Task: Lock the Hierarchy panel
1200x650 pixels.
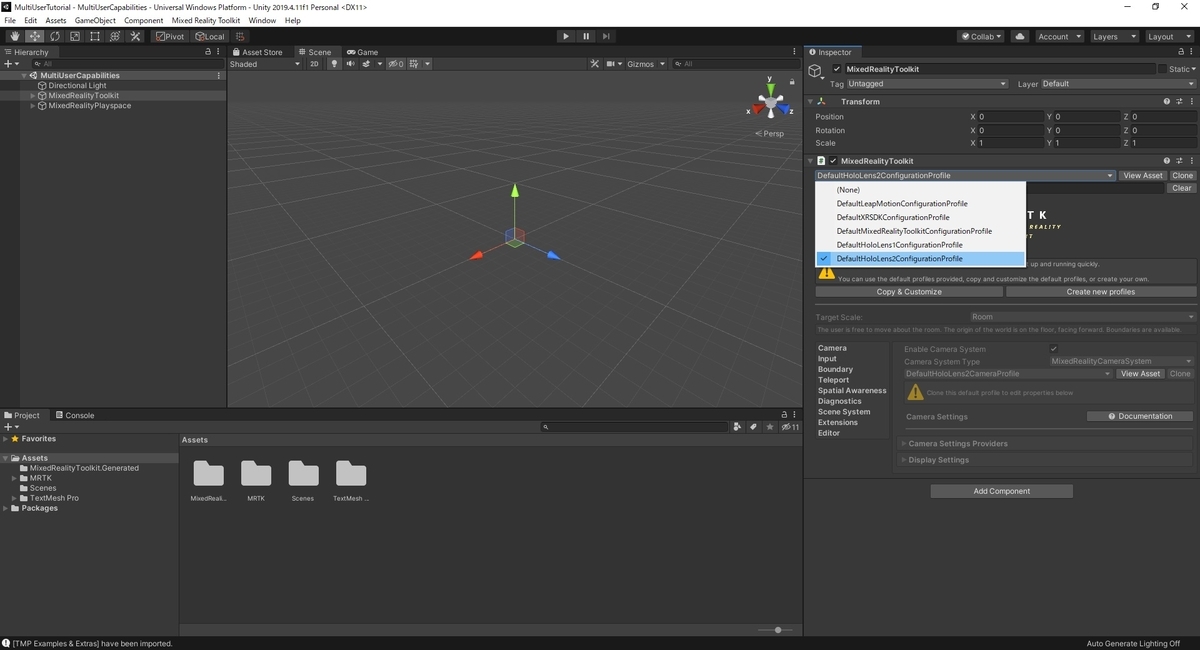Action: coord(207,51)
